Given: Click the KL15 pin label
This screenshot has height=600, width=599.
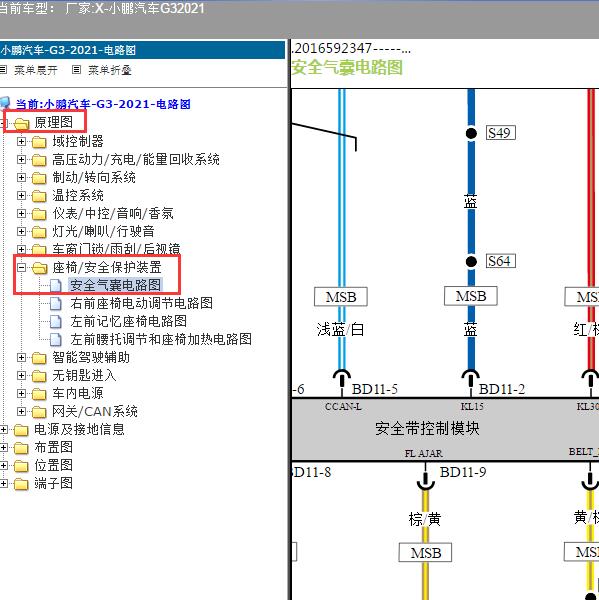Looking at the screenshot, I should 472,406.
